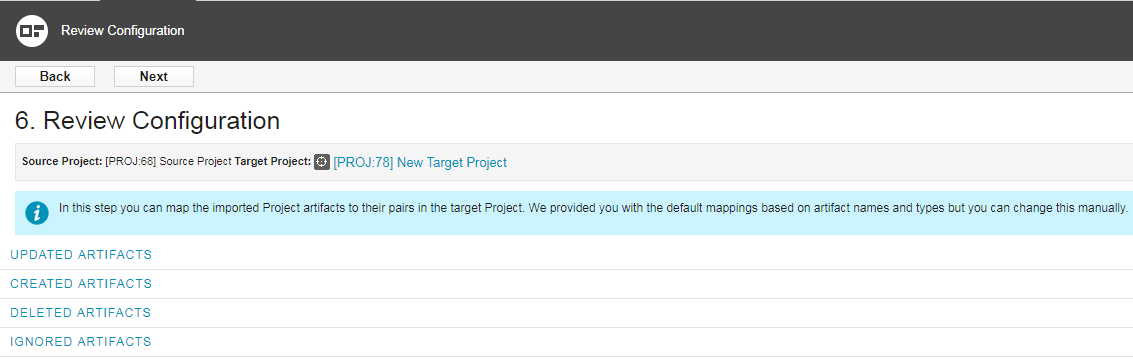Expand the Ignored Artifacts section

click(x=81, y=342)
